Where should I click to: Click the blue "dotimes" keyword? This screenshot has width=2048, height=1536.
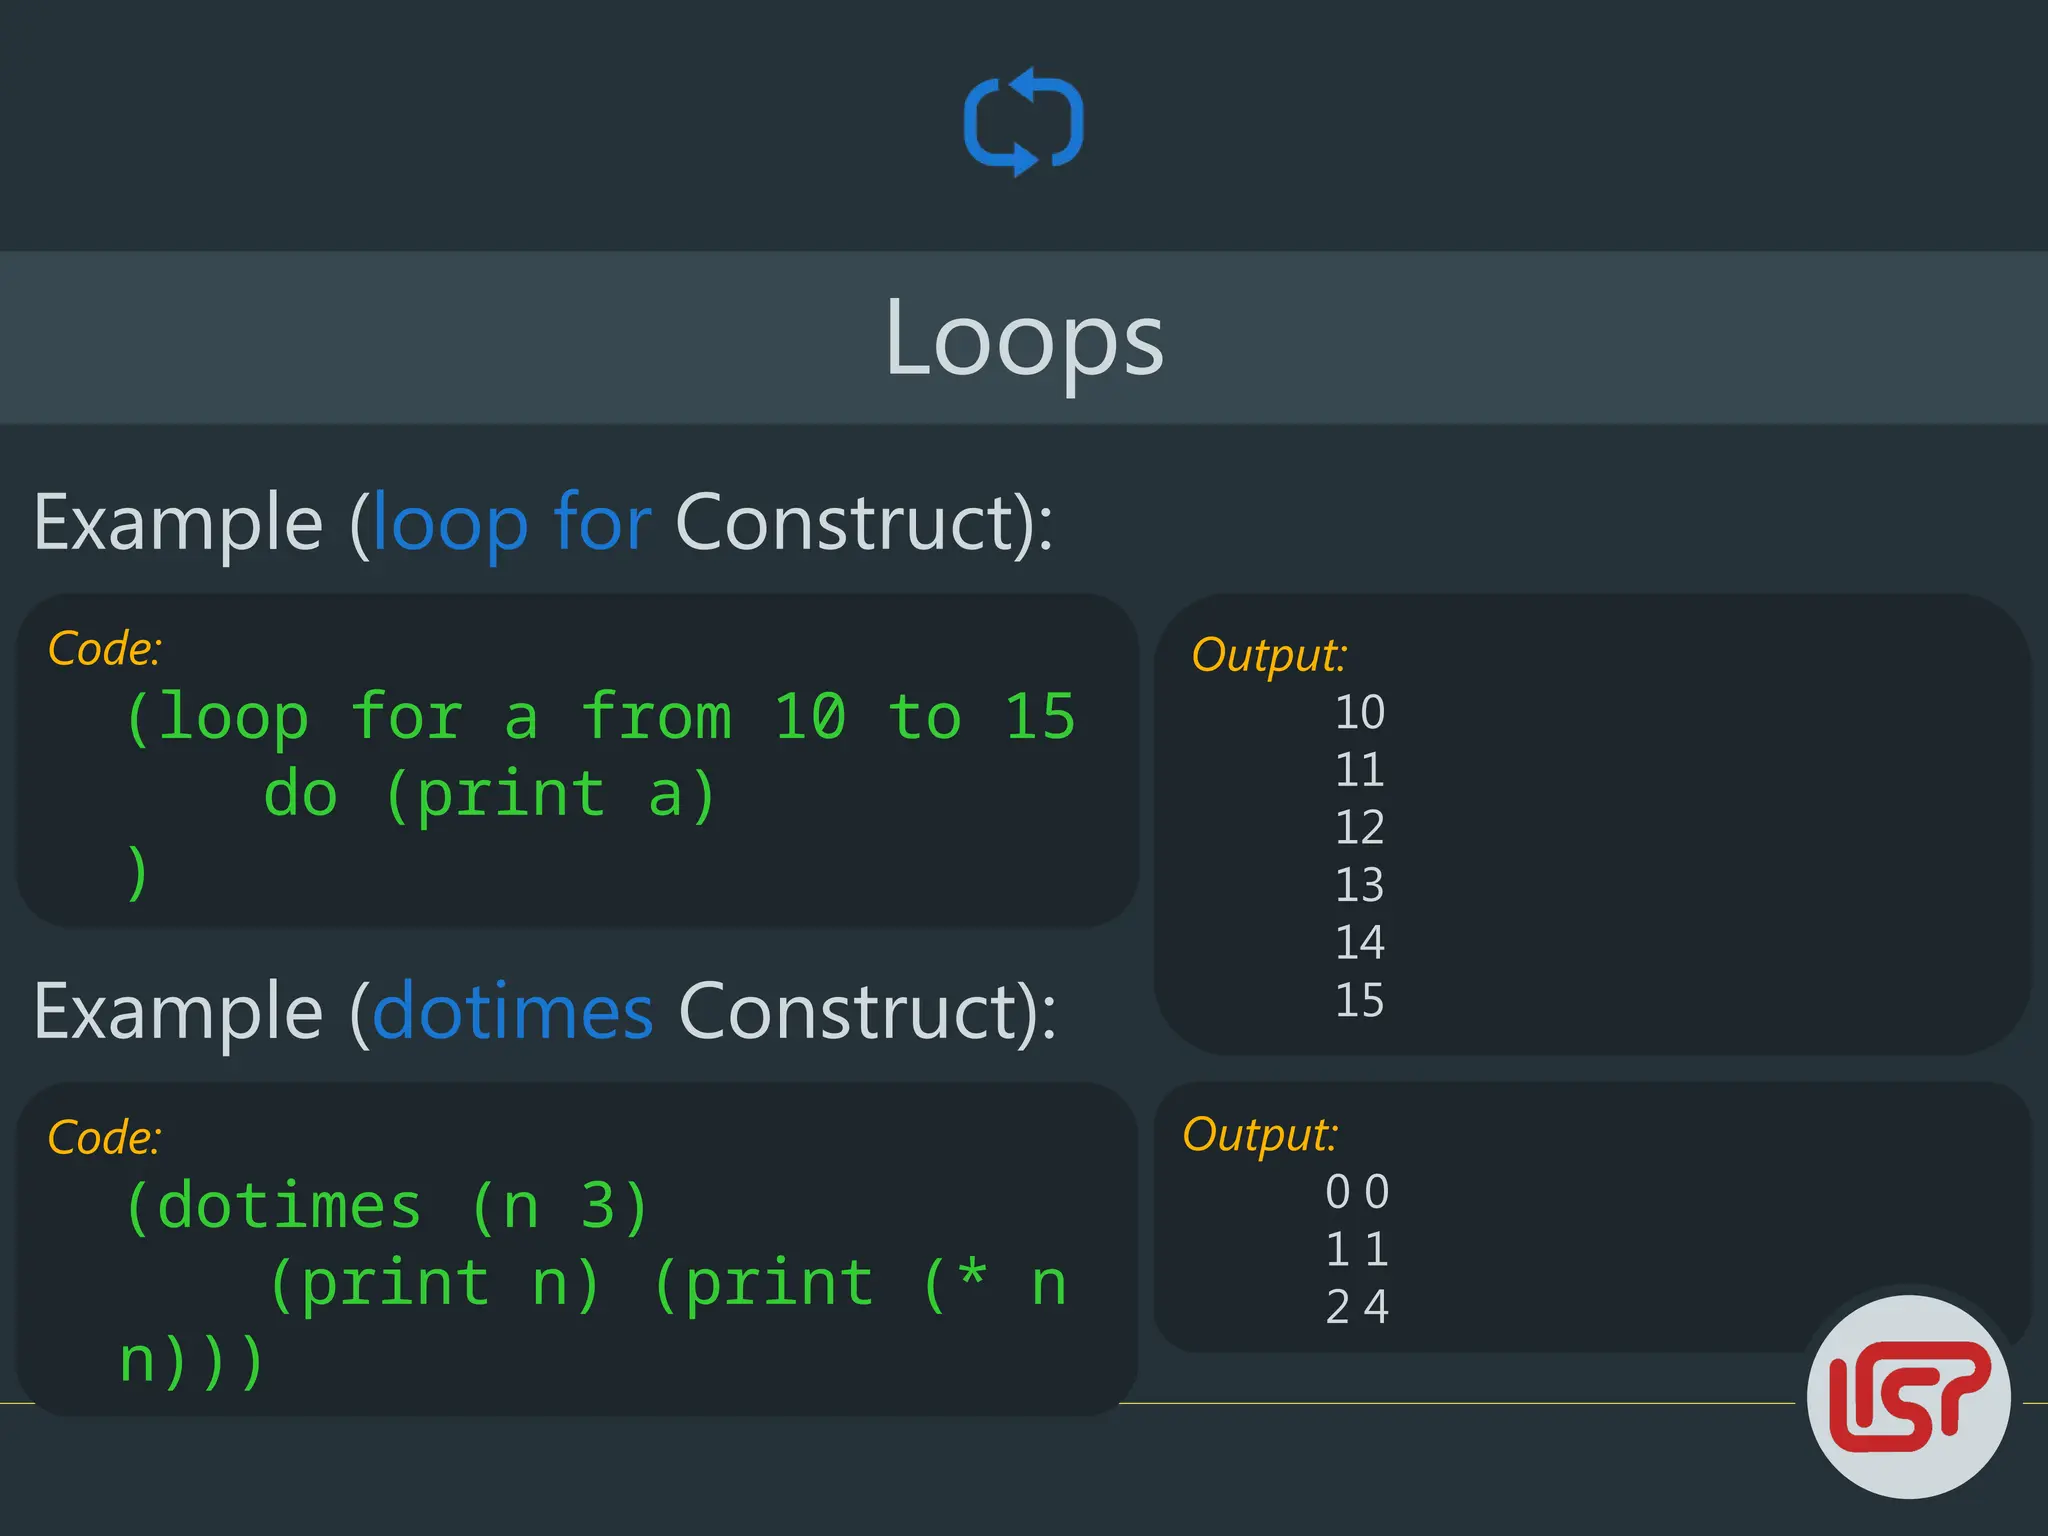click(512, 1012)
